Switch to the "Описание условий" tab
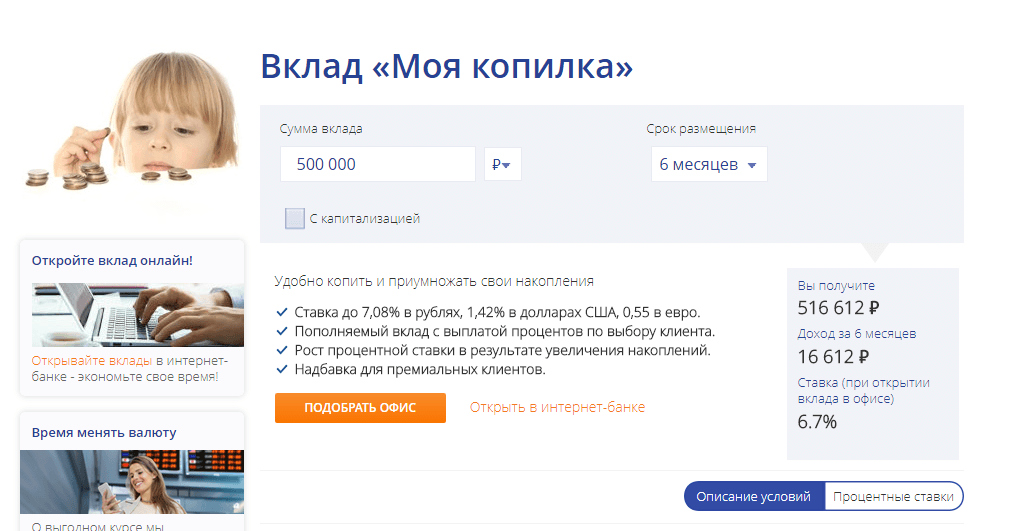This screenshot has height=531, width=1023. point(754,497)
